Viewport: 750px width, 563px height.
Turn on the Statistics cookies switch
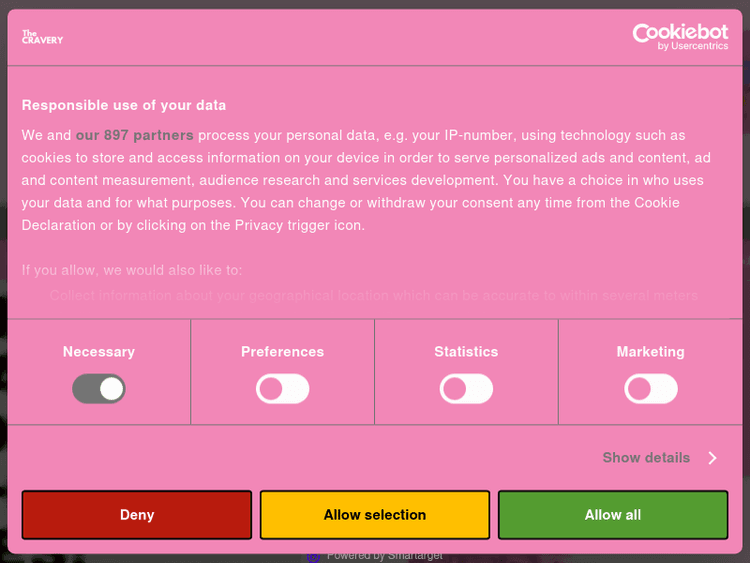click(466, 389)
